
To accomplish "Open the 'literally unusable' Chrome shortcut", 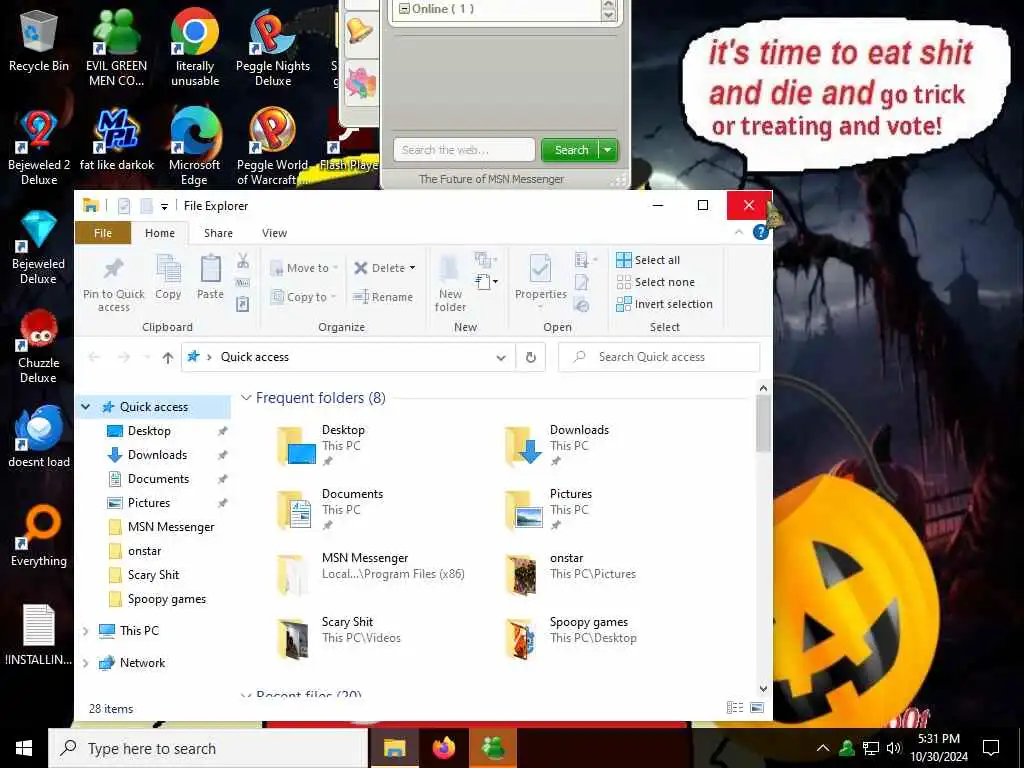I will click(195, 47).
